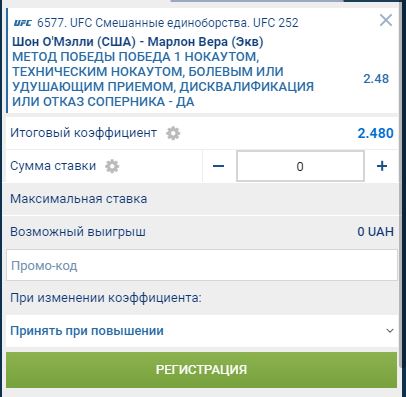This screenshot has height=397, width=406.
Task: Decrease bet amount with minus button
Action: pos(219,166)
